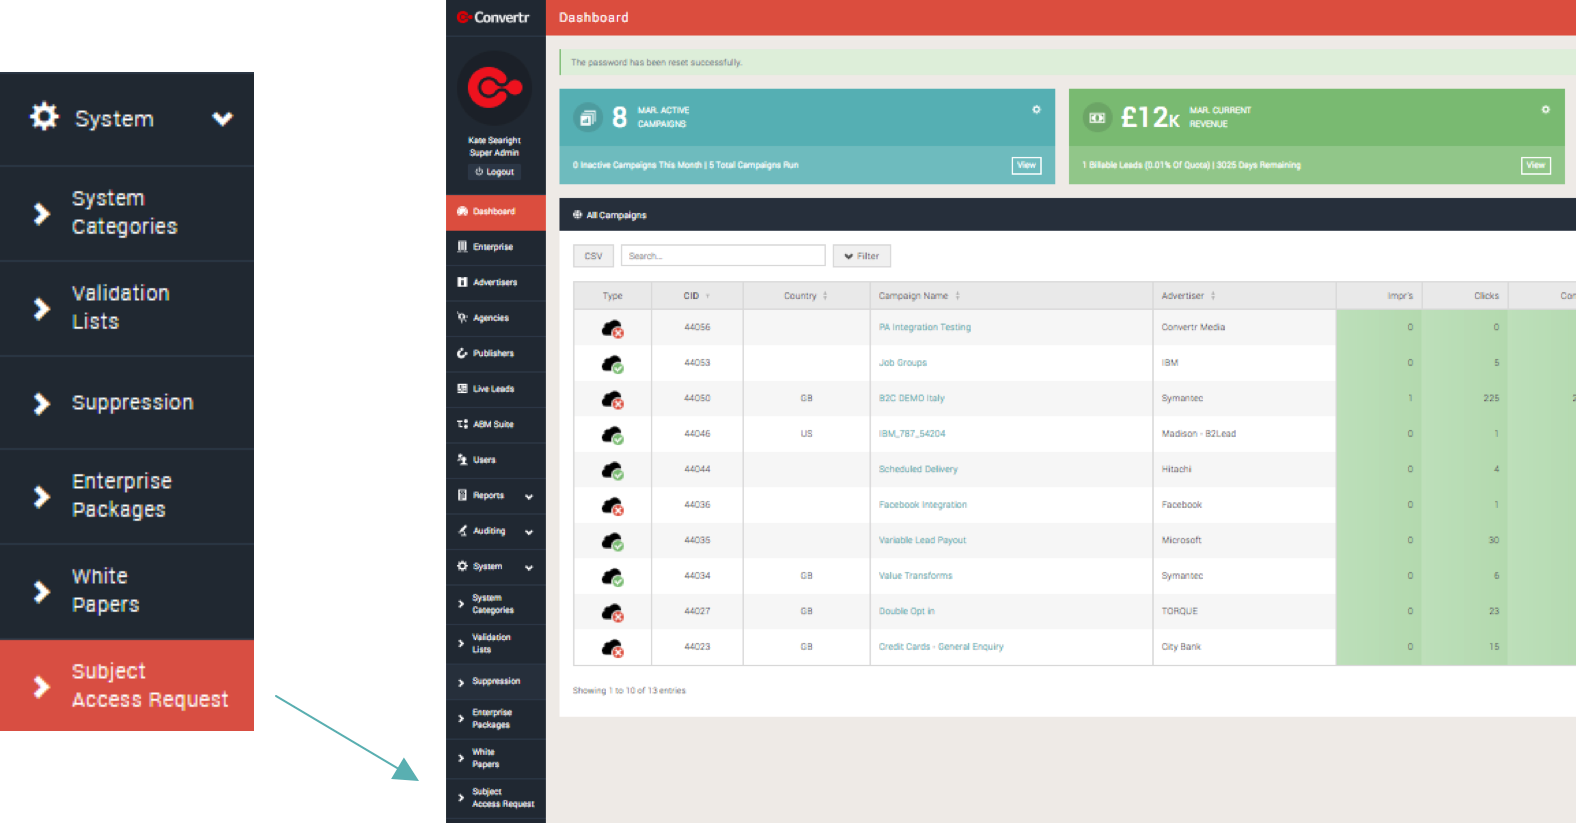Screen dimensions: 1576x823
Task: Click View on the active campaigns card
Action: pyautogui.click(x=1026, y=165)
